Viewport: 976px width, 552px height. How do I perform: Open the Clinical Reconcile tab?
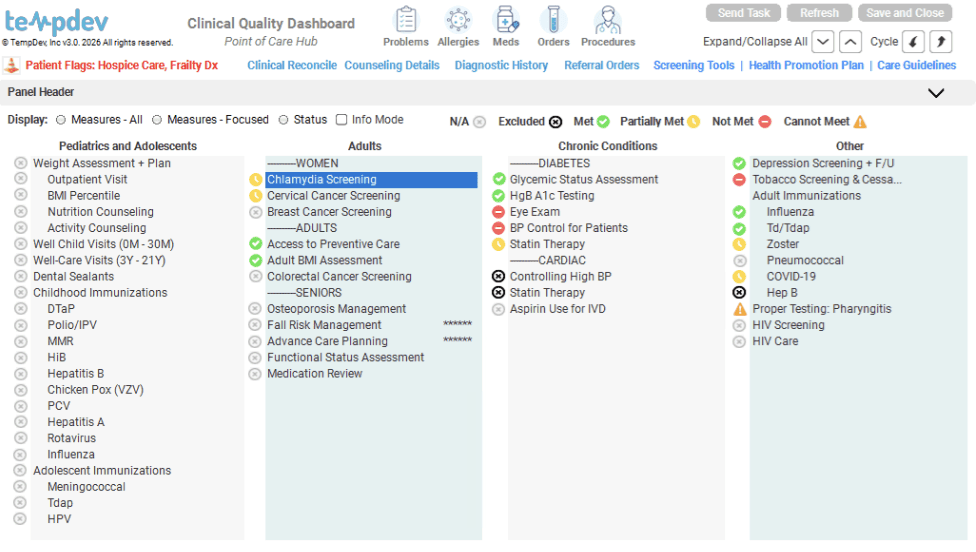(292, 65)
